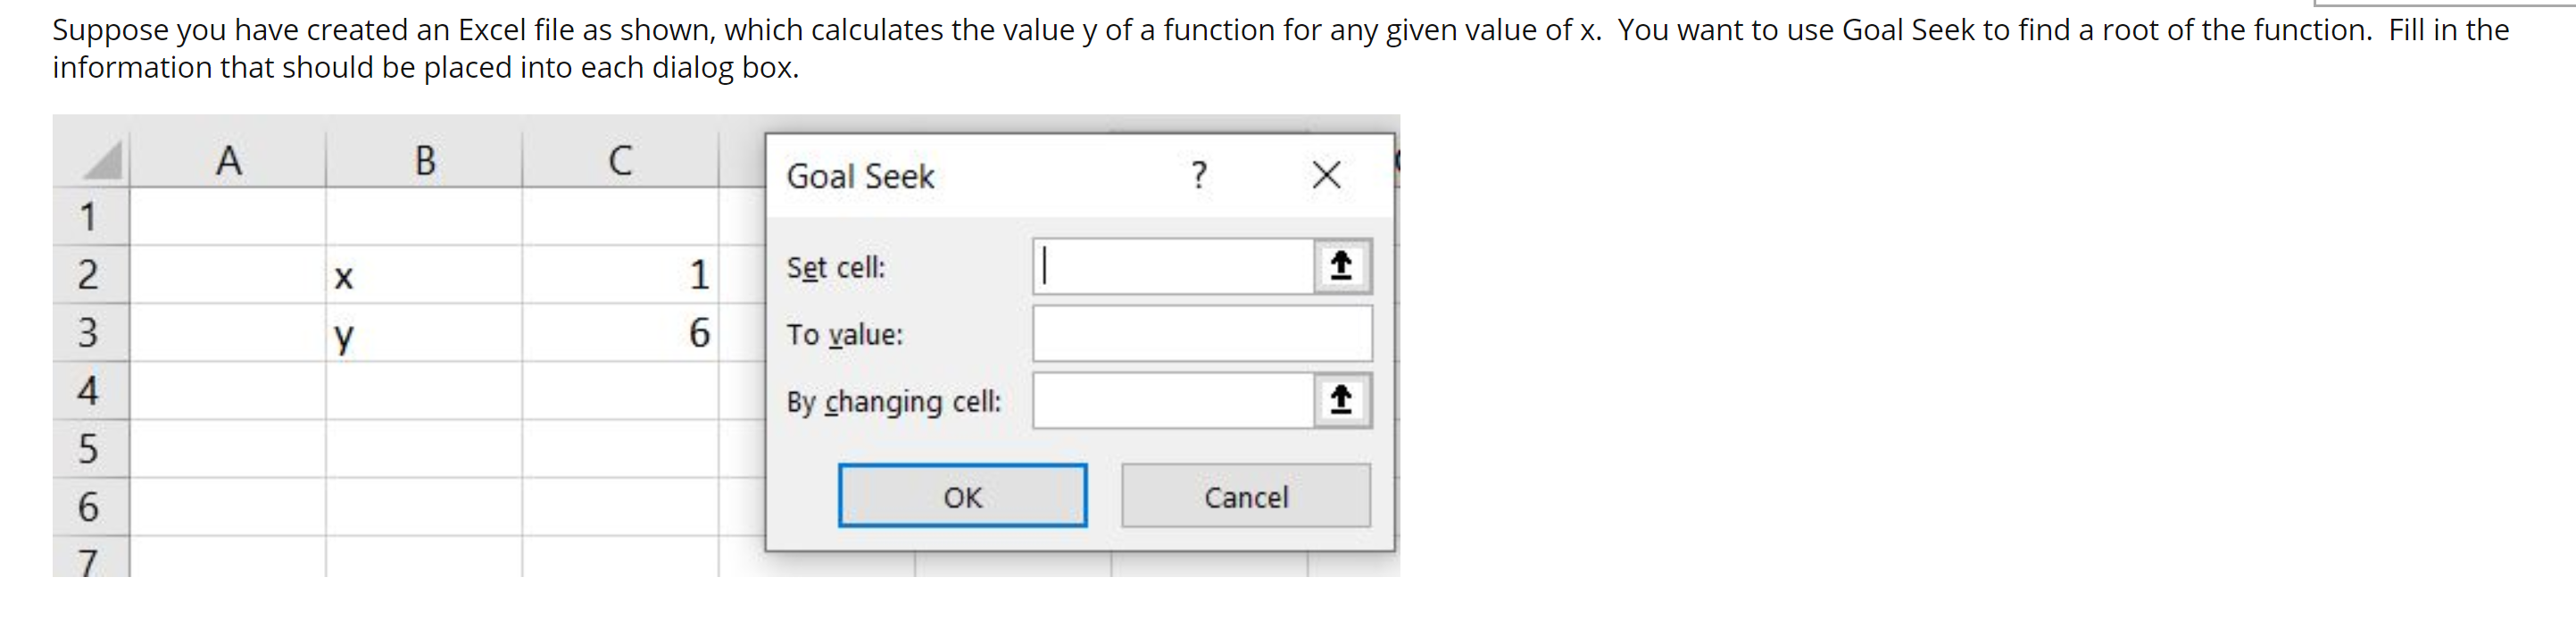
Task: Click inside the By changing cell input box
Action: pyautogui.click(x=1170, y=399)
